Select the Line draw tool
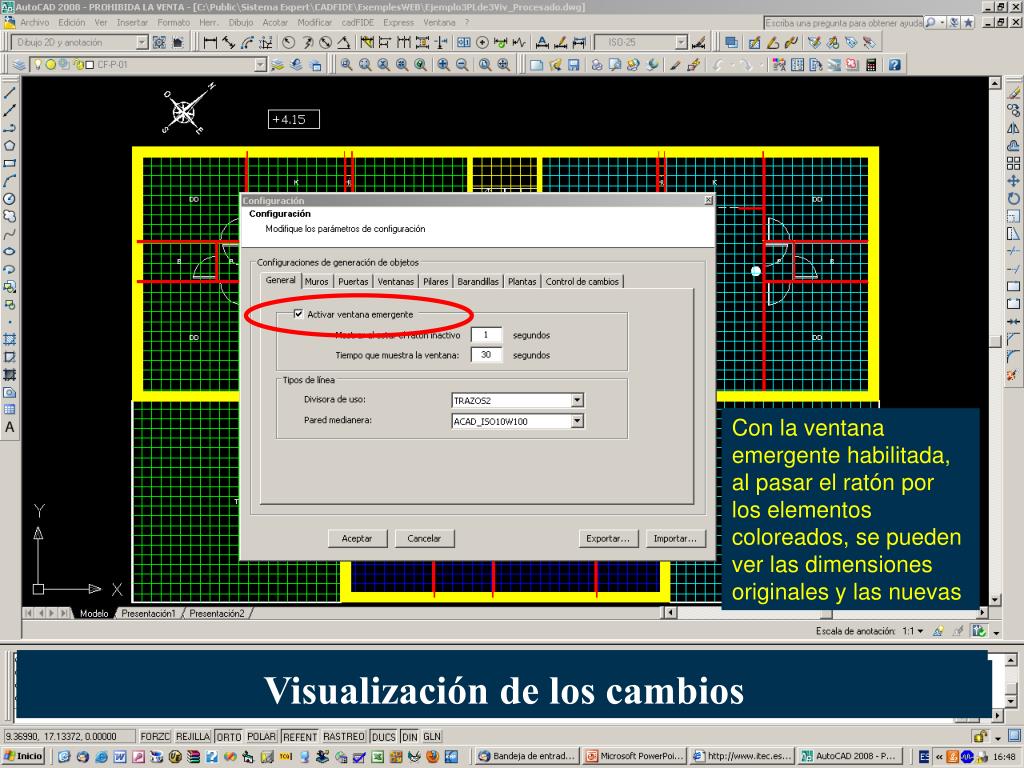The height and width of the screenshot is (768, 1024). tap(10, 92)
